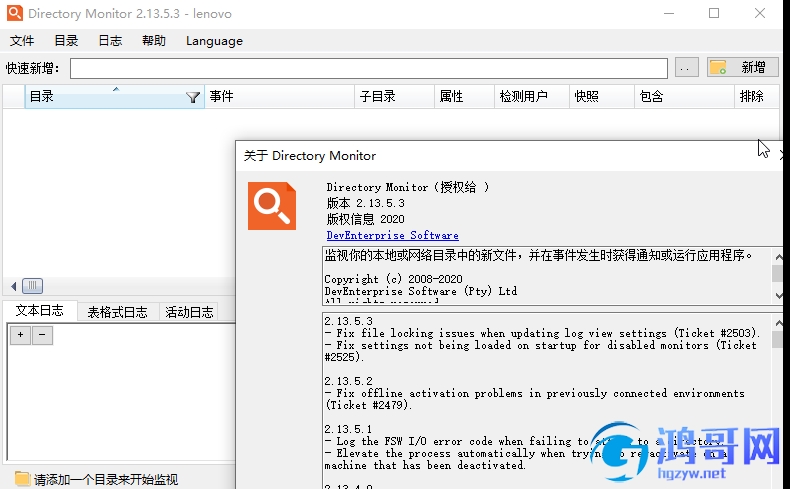
Task: Click the horizontal scrollbar left arrow
Action: coord(13,286)
